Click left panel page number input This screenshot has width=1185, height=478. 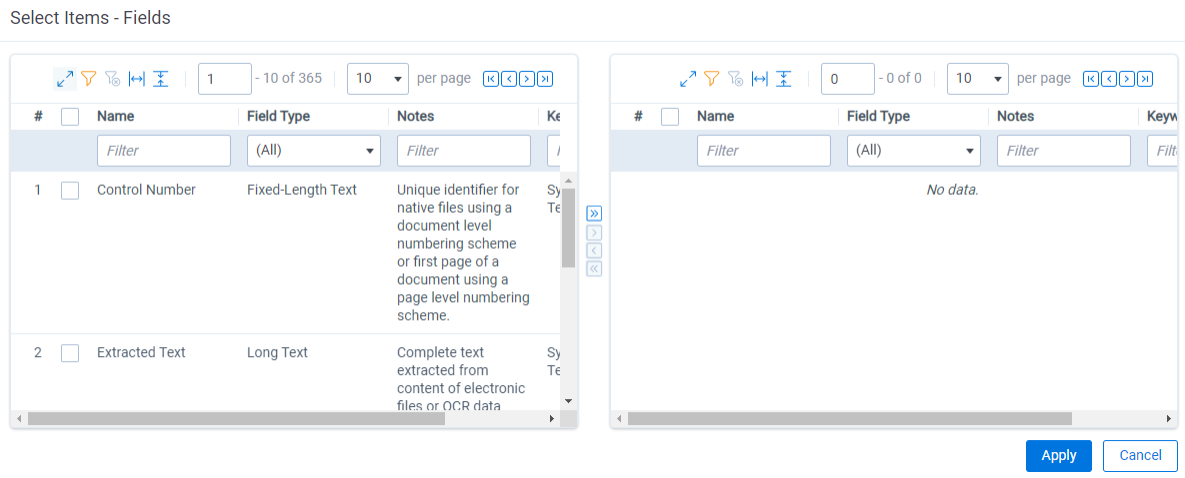224,79
